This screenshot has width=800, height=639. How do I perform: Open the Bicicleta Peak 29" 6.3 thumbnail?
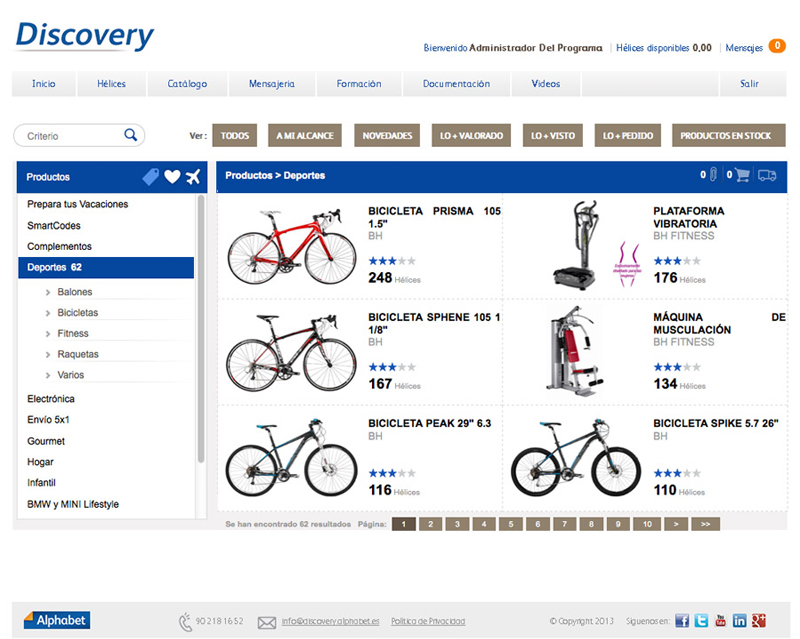[291, 458]
